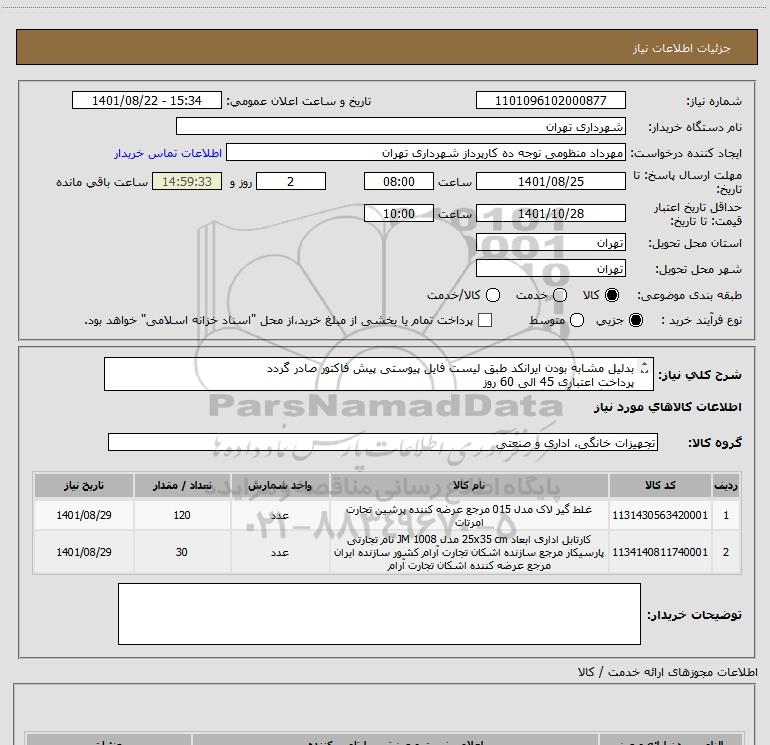
Task: Click delivery province field تهران
Action: (x=550, y=243)
